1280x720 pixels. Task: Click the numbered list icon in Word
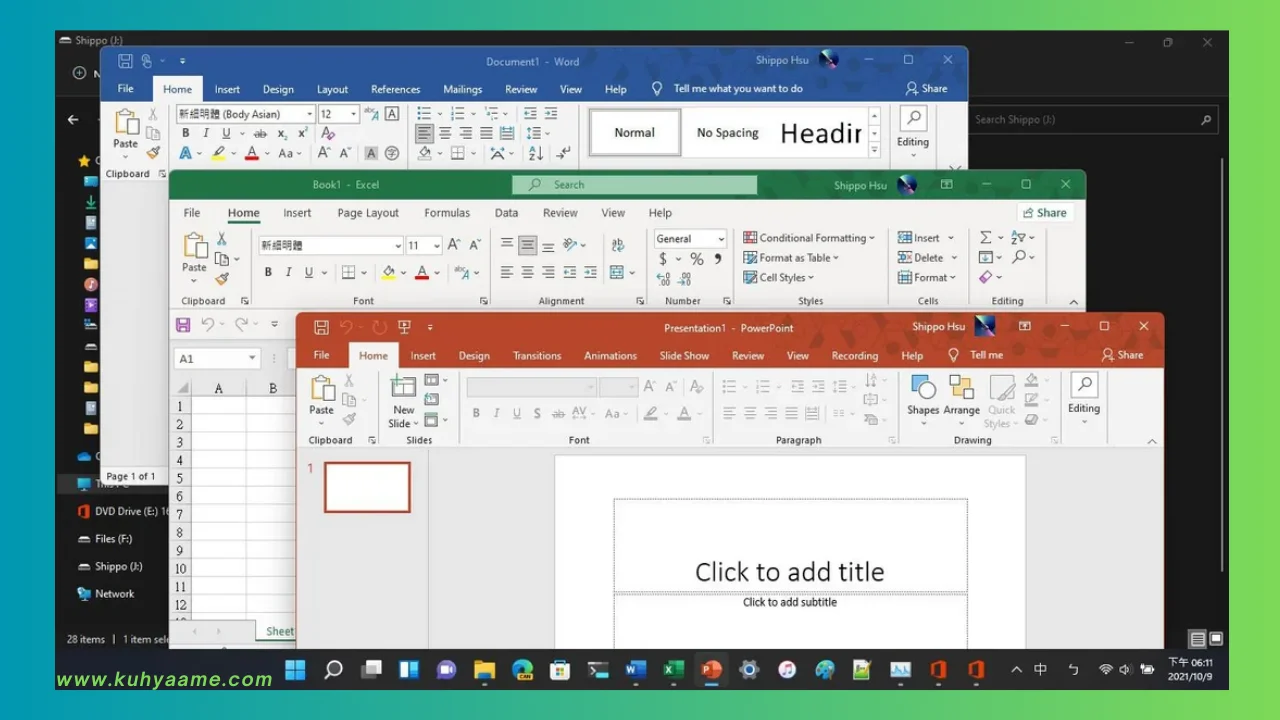coord(459,113)
